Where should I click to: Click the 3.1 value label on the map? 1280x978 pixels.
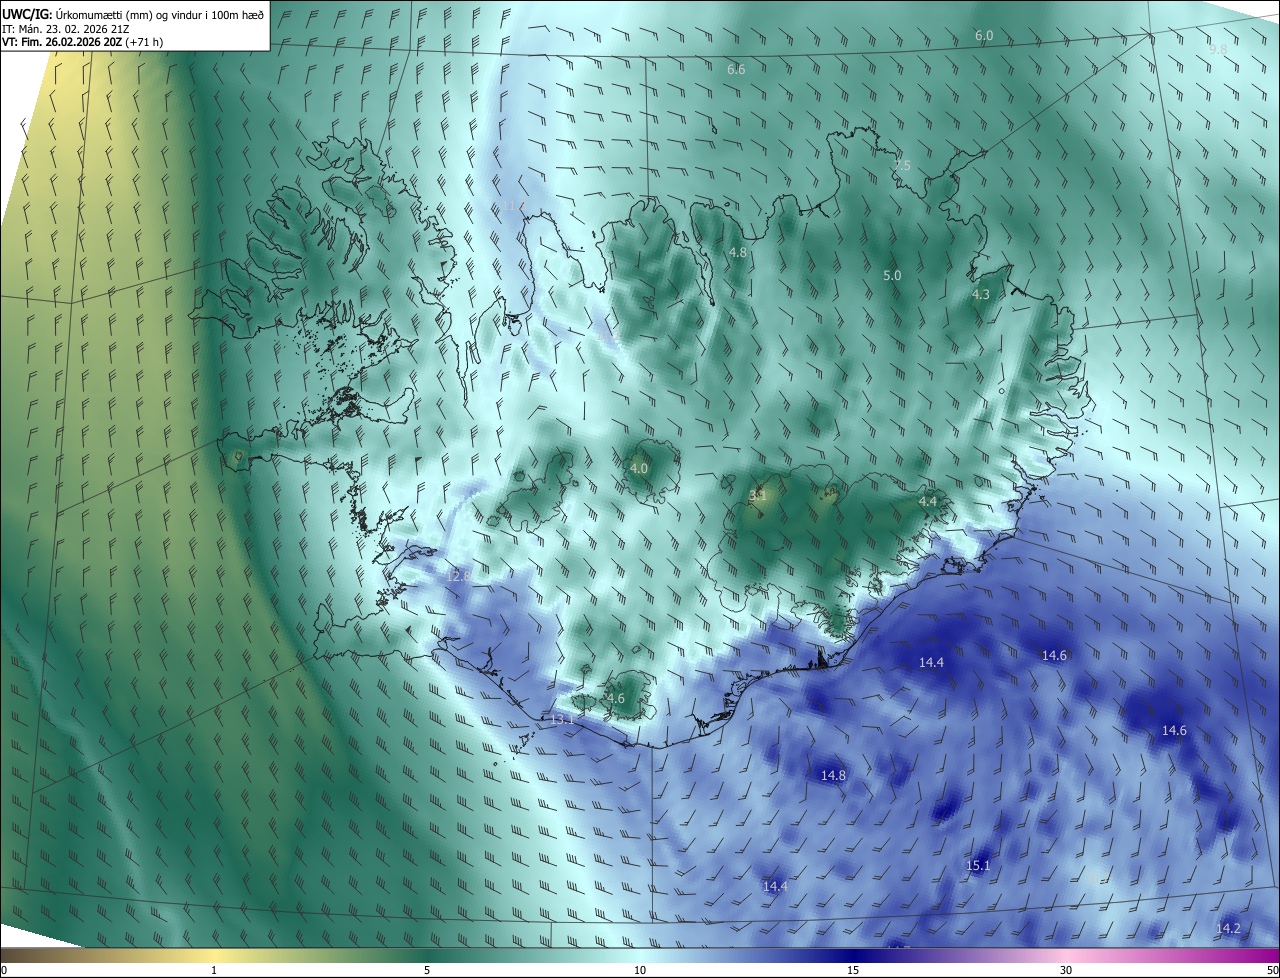[757, 494]
